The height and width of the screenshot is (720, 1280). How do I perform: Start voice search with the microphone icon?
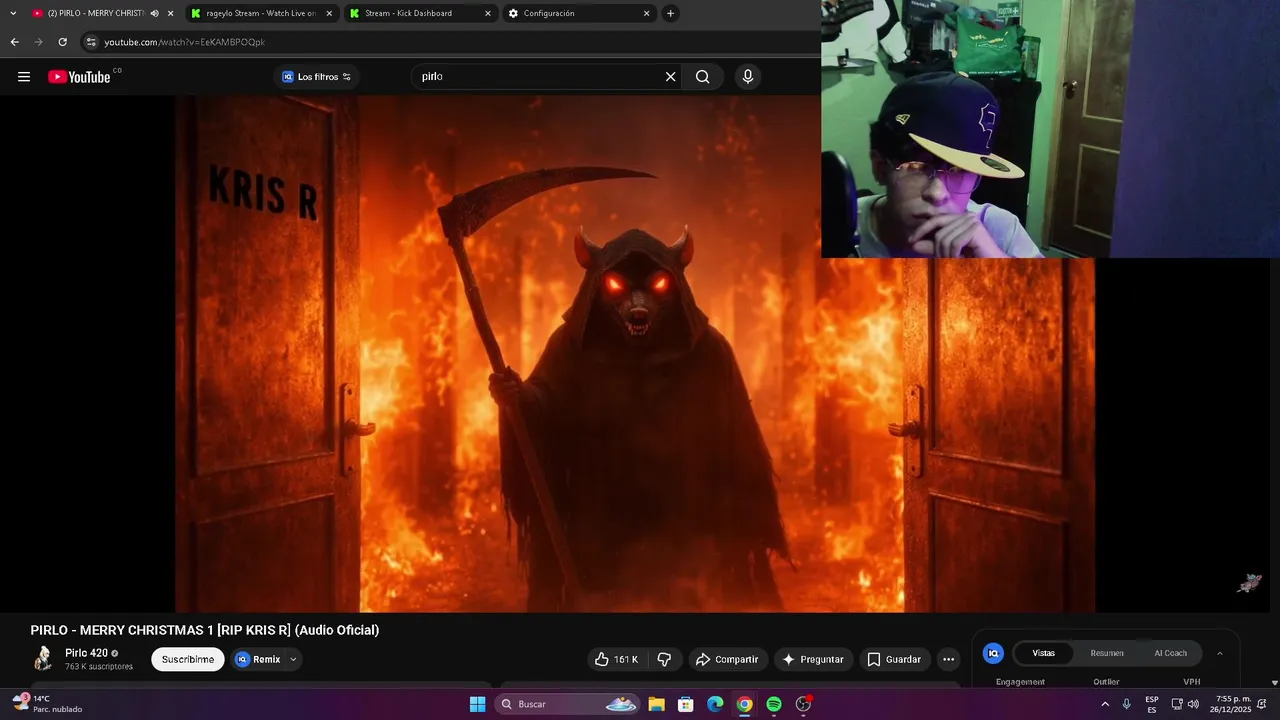747,77
